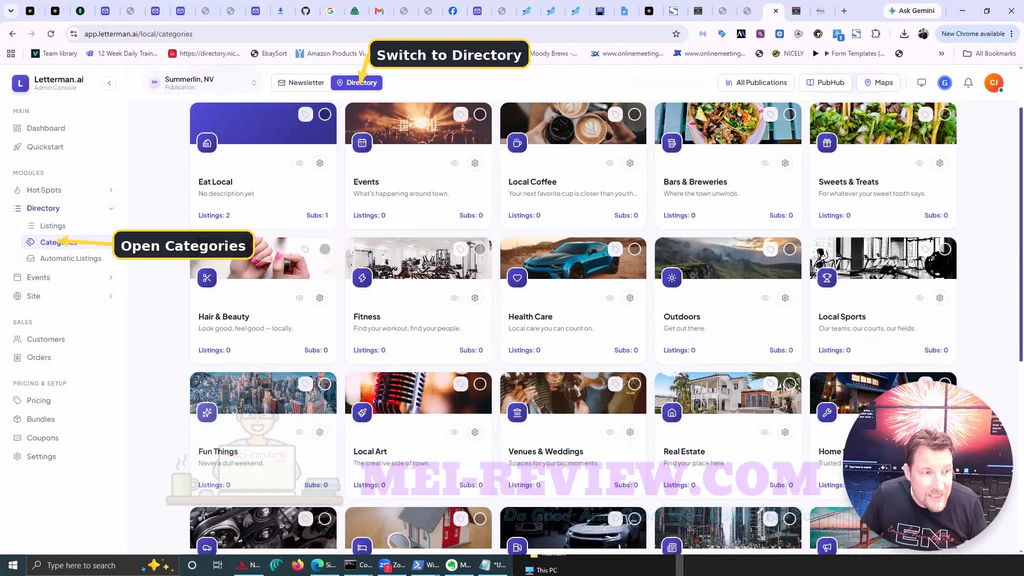Open settings gear on Events card
Screen dimensions: 1024x576
(475, 163)
